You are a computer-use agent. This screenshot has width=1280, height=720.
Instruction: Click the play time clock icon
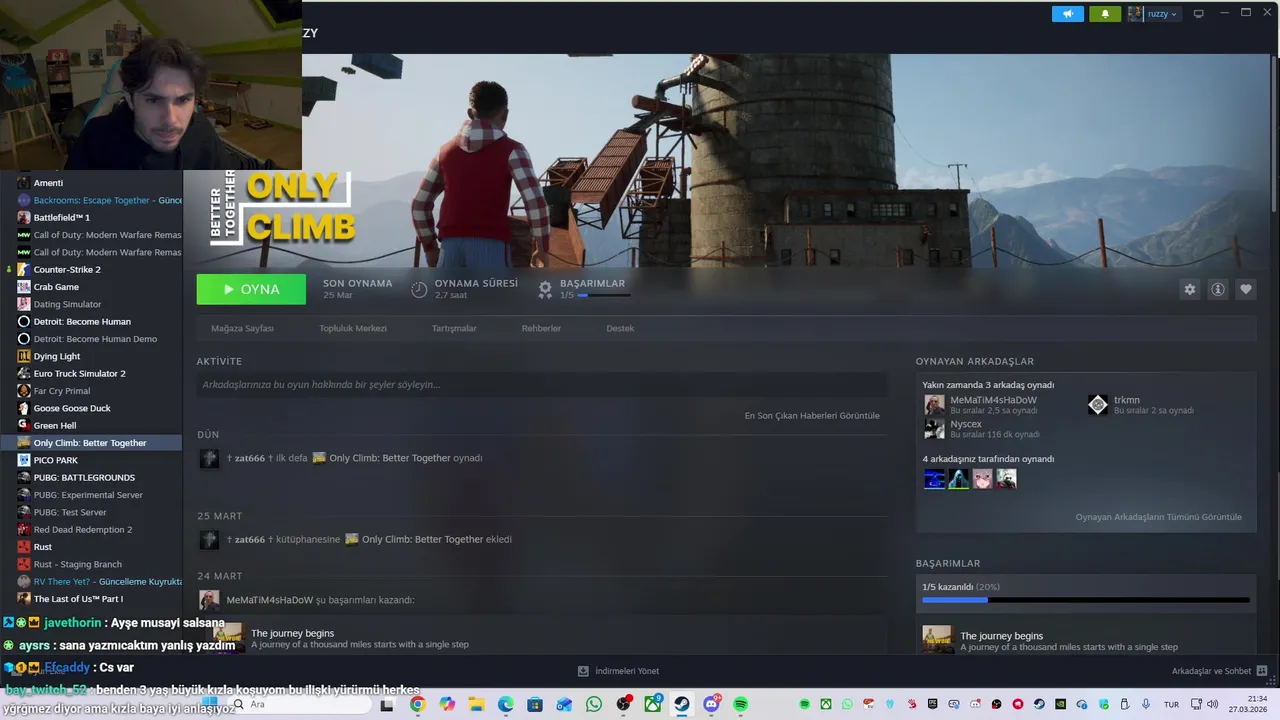tap(419, 289)
